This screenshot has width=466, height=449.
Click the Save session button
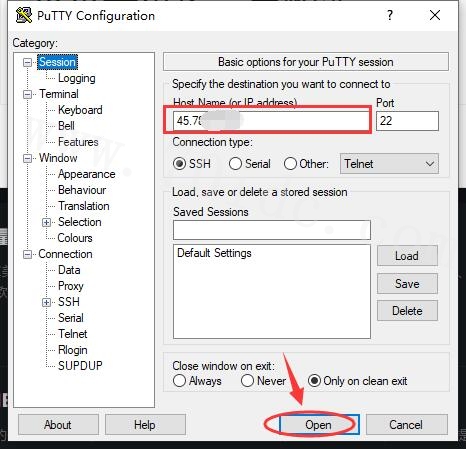point(407,284)
